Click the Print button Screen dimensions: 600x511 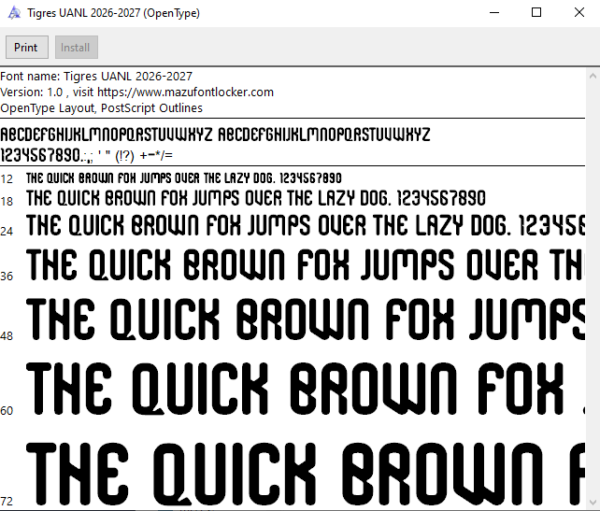pos(27,47)
